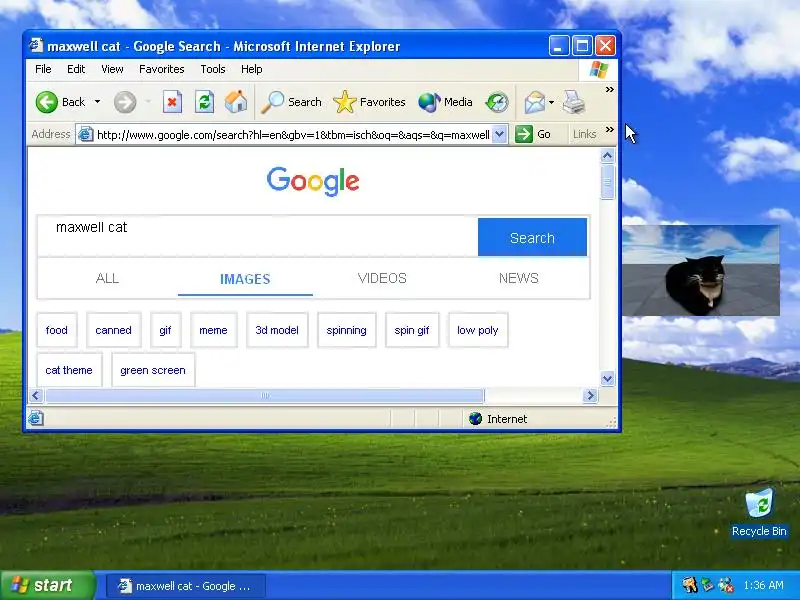Click the second system tray icon
This screenshot has height=600, width=800.
[x=708, y=585]
